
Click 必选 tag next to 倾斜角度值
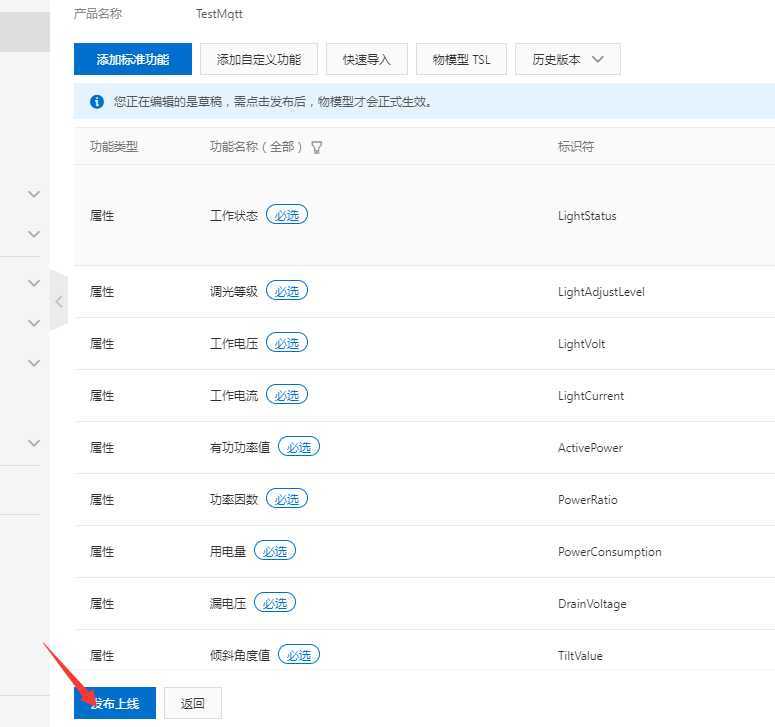point(299,655)
